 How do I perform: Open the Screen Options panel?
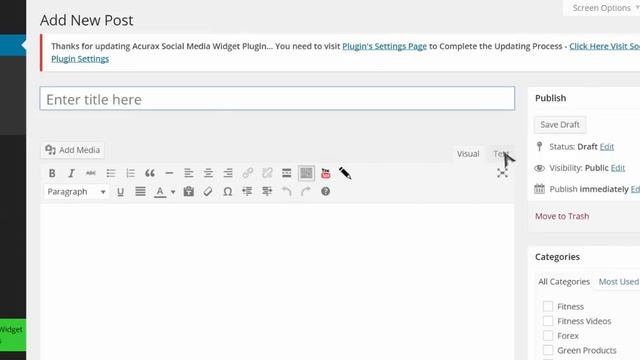603,8
